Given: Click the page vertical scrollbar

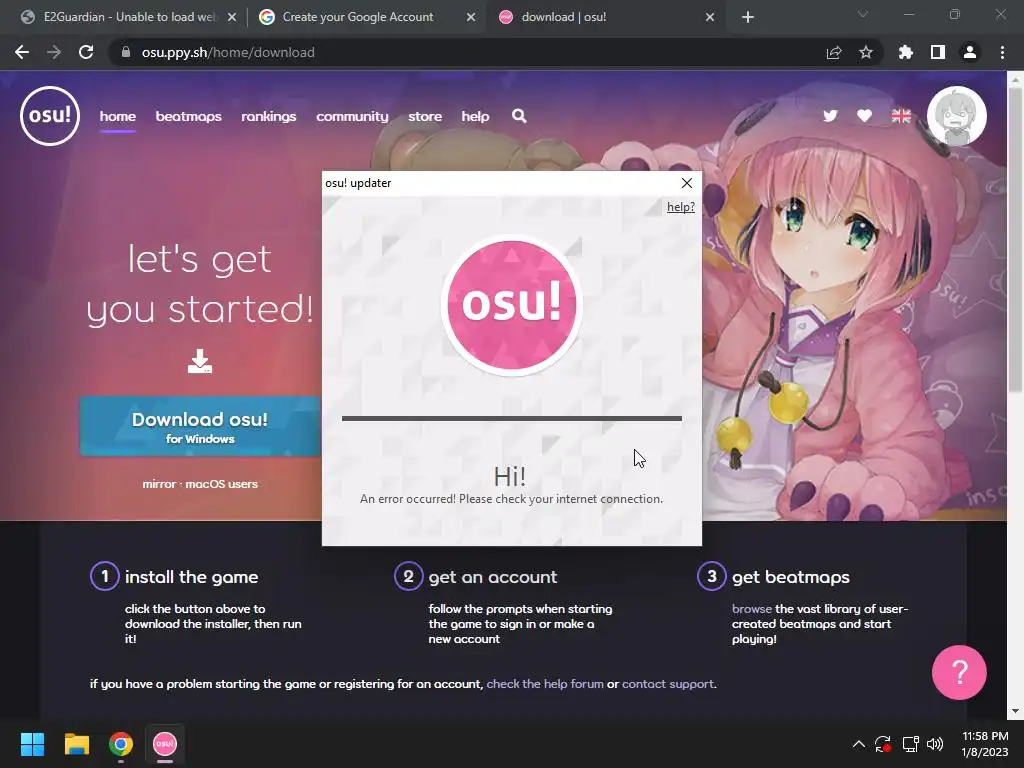Looking at the screenshot, I should (x=1016, y=240).
